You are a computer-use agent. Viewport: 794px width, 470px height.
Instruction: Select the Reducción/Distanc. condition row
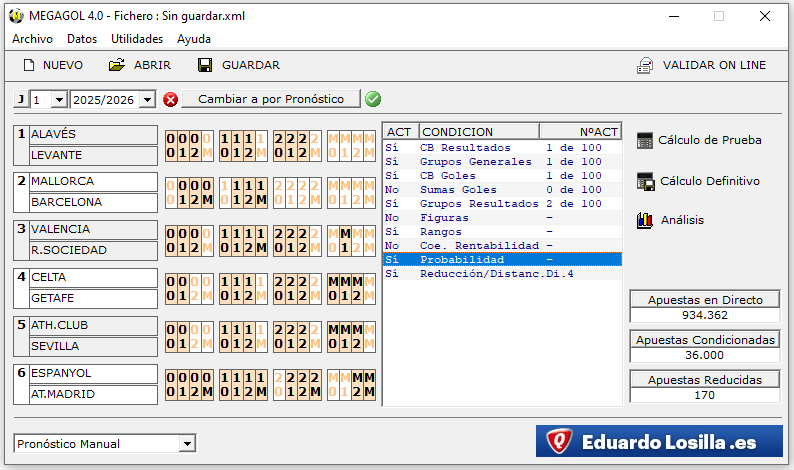click(x=502, y=273)
